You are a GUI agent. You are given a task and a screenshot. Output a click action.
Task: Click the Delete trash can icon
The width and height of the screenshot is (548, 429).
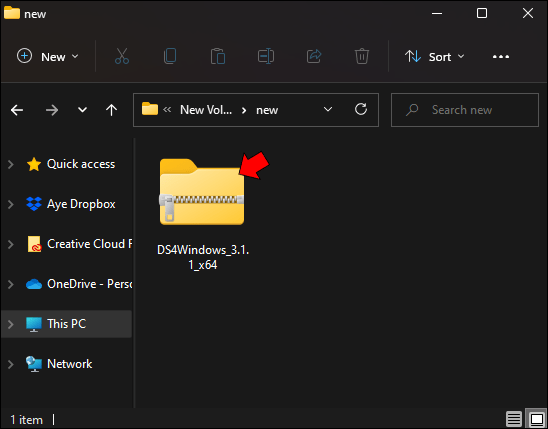coord(362,56)
